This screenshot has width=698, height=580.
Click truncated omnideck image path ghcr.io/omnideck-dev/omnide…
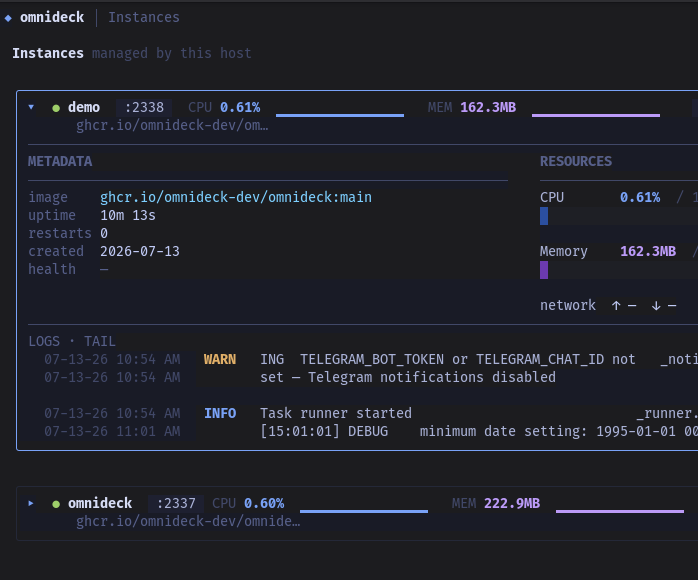188,521
